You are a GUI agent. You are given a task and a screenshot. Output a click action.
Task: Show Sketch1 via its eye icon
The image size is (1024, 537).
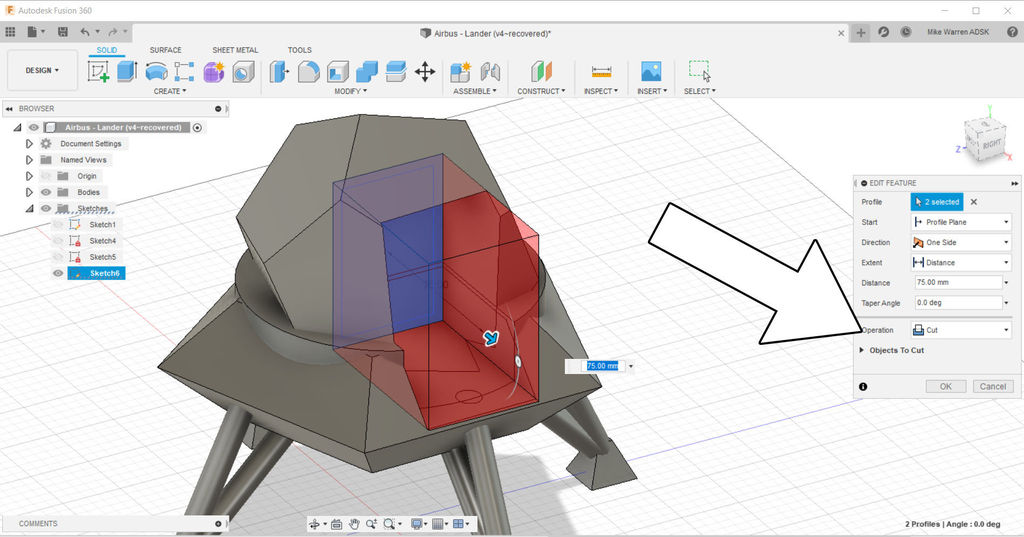point(58,225)
